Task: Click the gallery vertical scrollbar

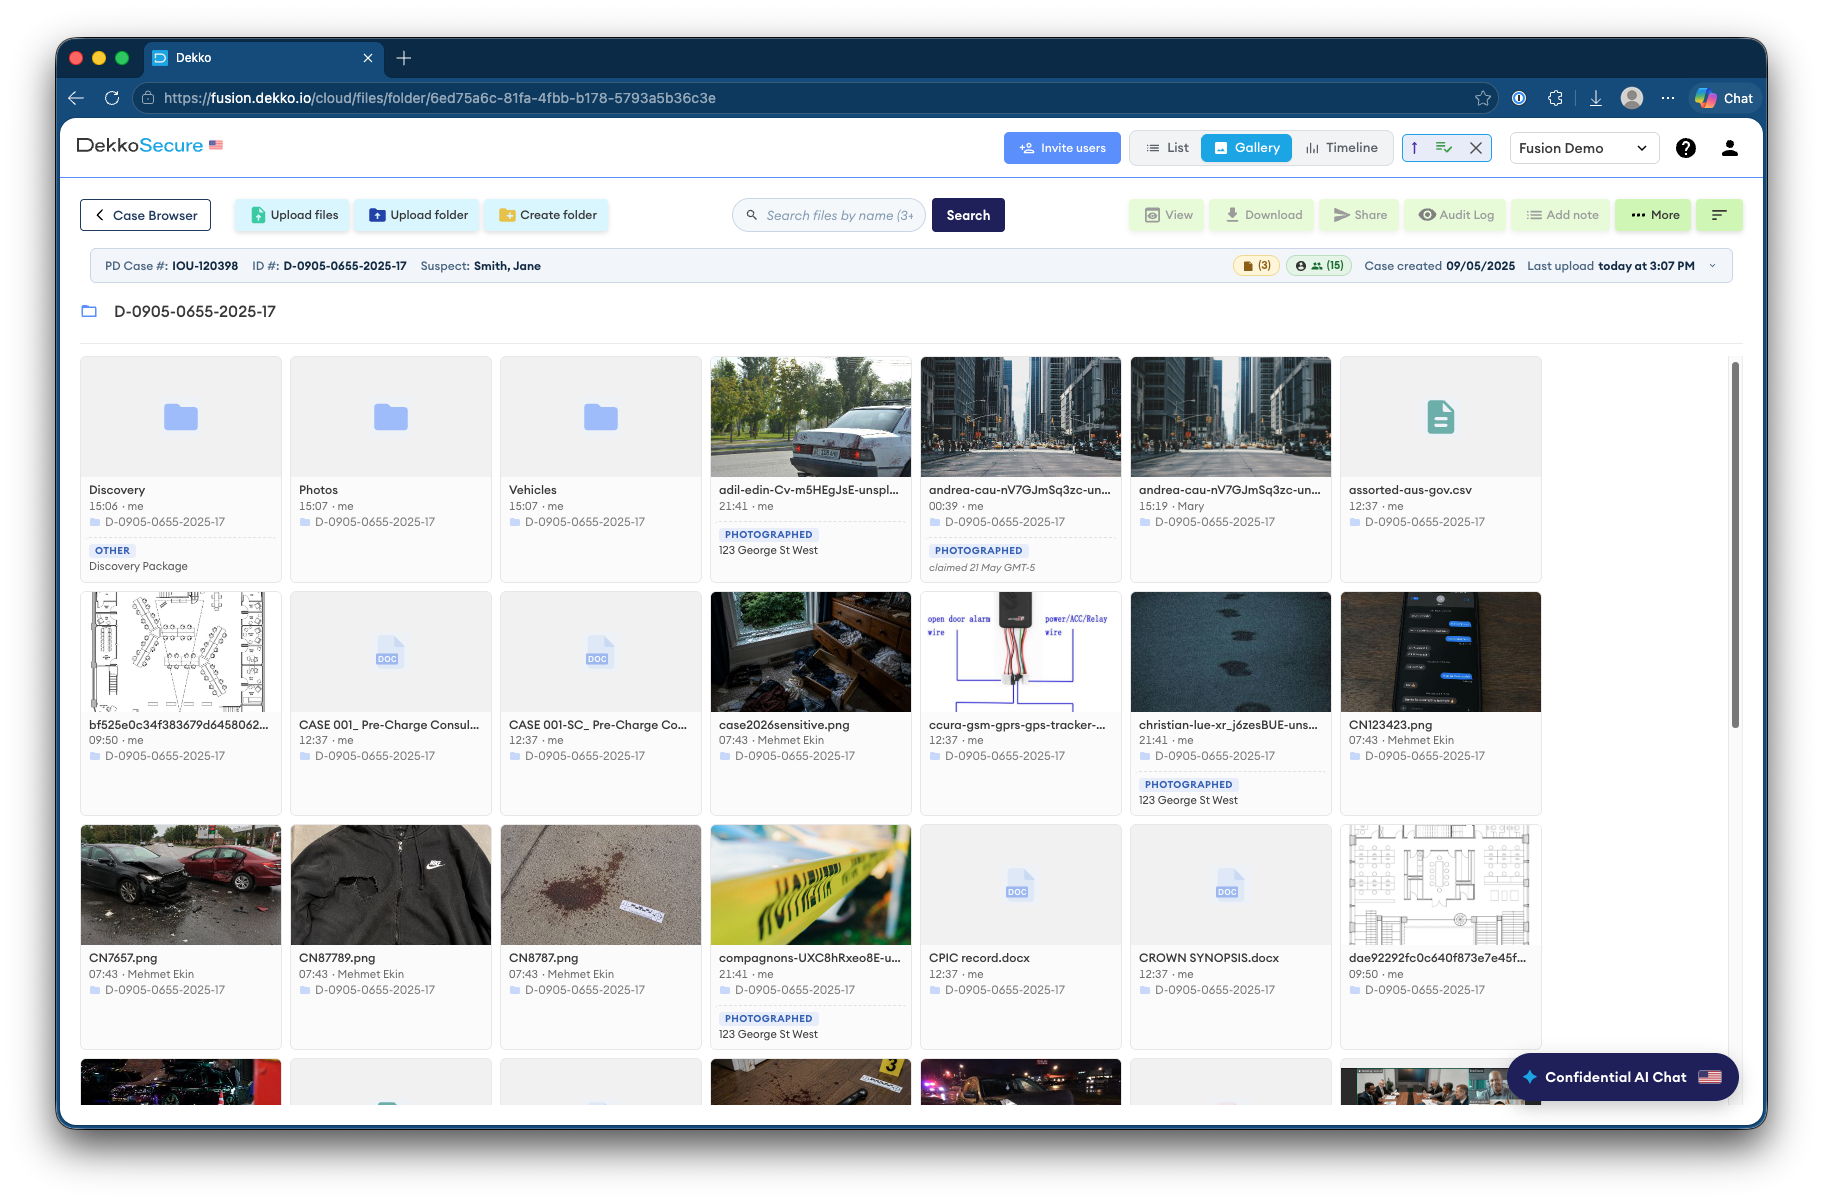Action: tap(1735, 545)
